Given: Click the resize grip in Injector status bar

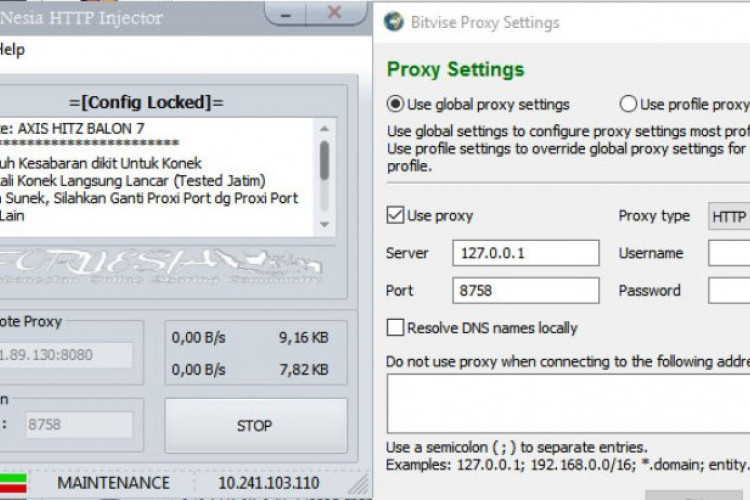Looking at the screenshot, I should click(x=359, y=483).
